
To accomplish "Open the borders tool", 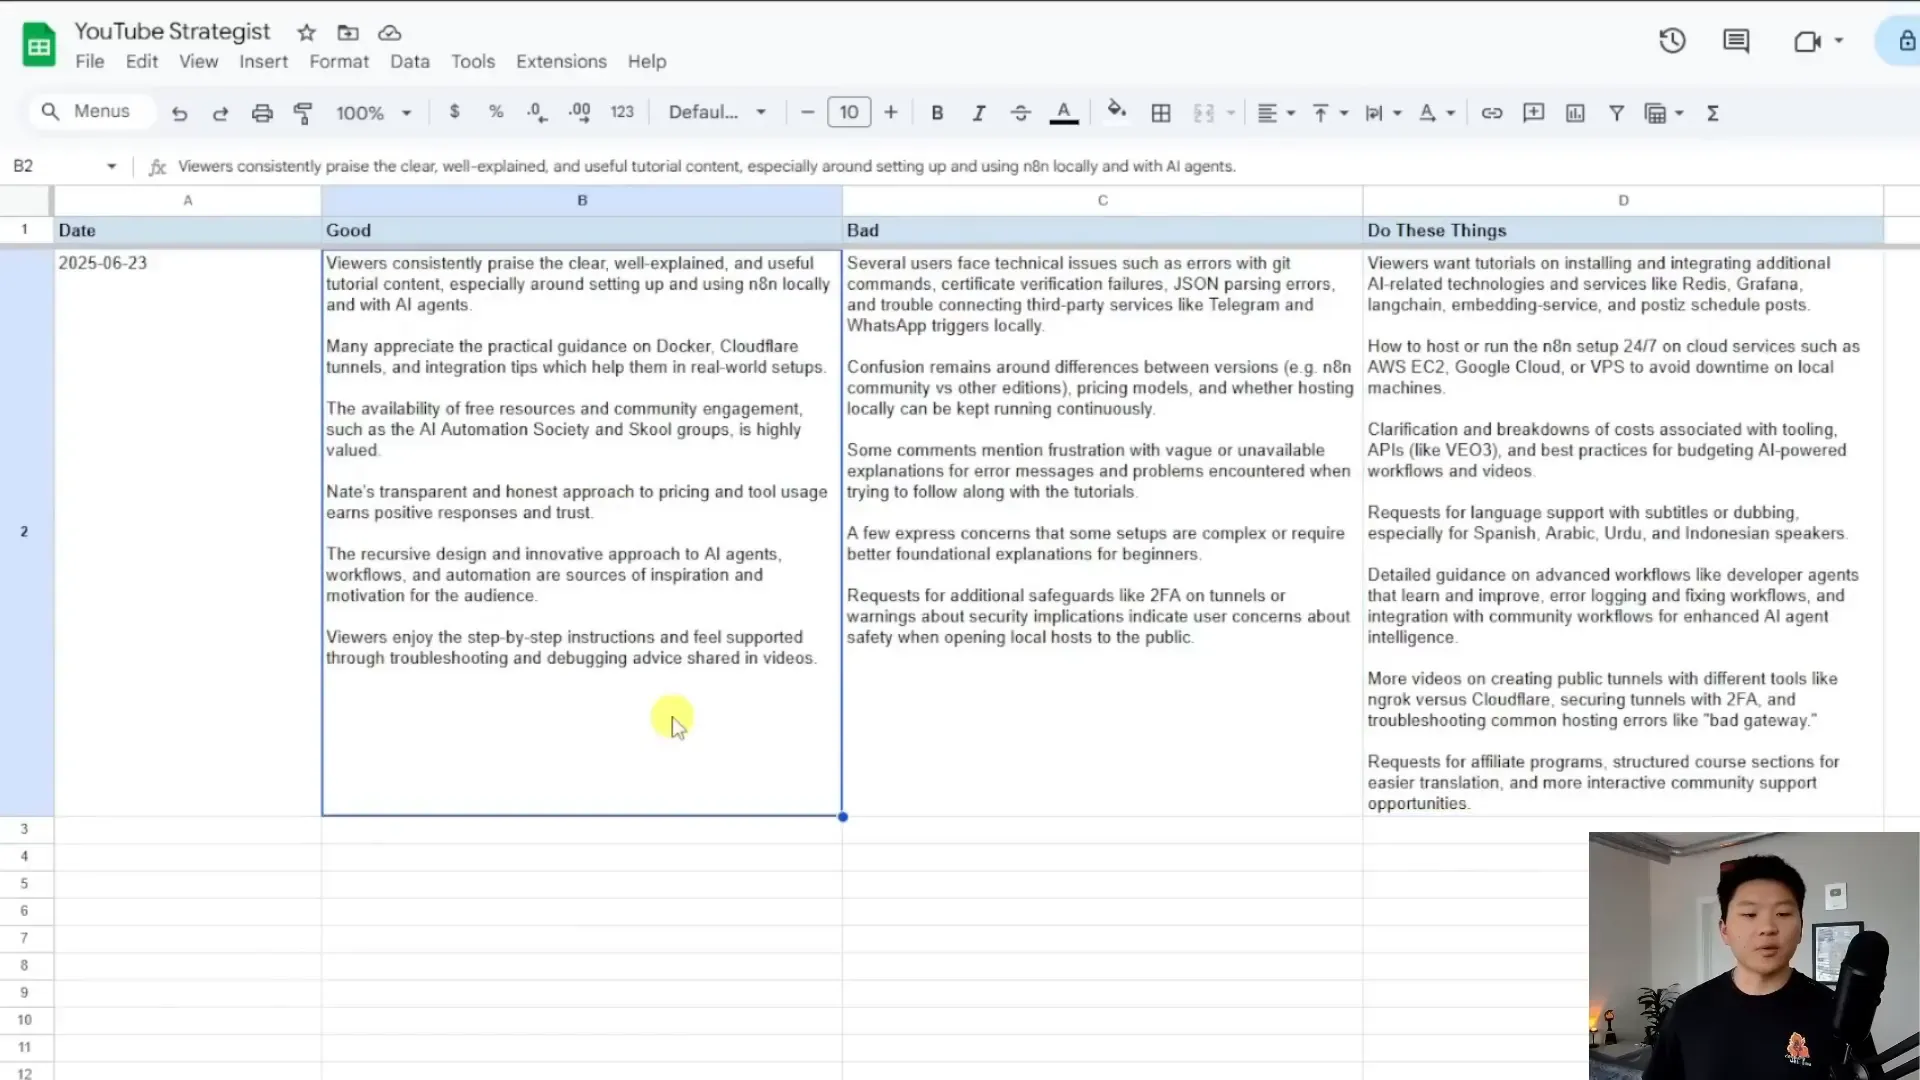I will (1161, 113).
